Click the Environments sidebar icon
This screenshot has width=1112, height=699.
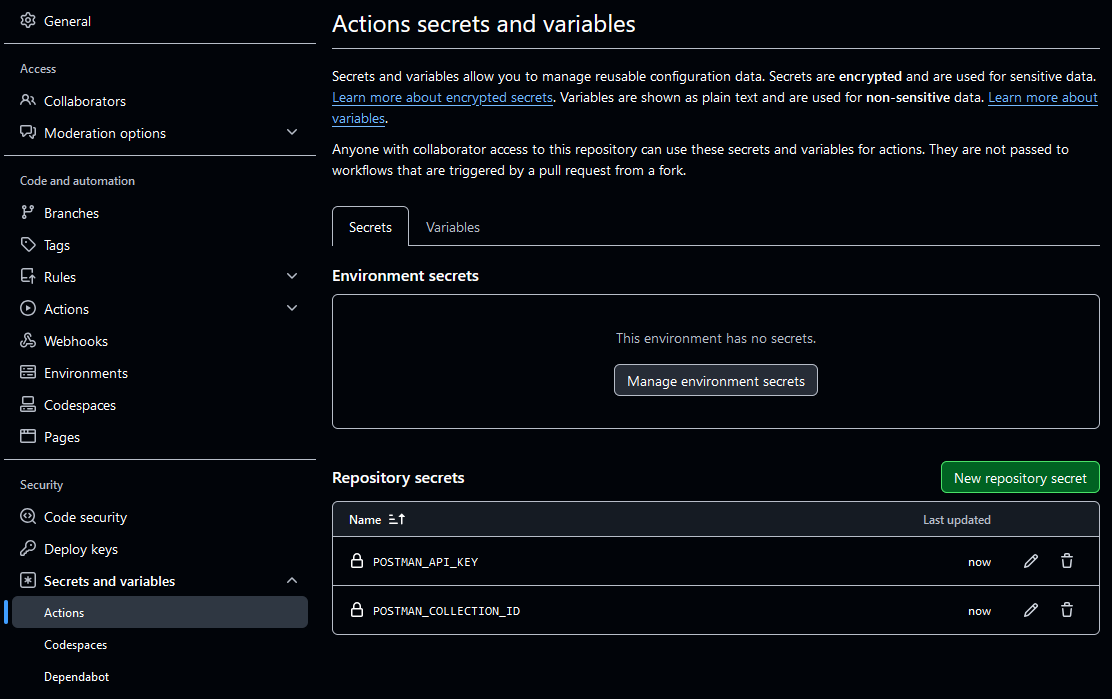[28, 372]
